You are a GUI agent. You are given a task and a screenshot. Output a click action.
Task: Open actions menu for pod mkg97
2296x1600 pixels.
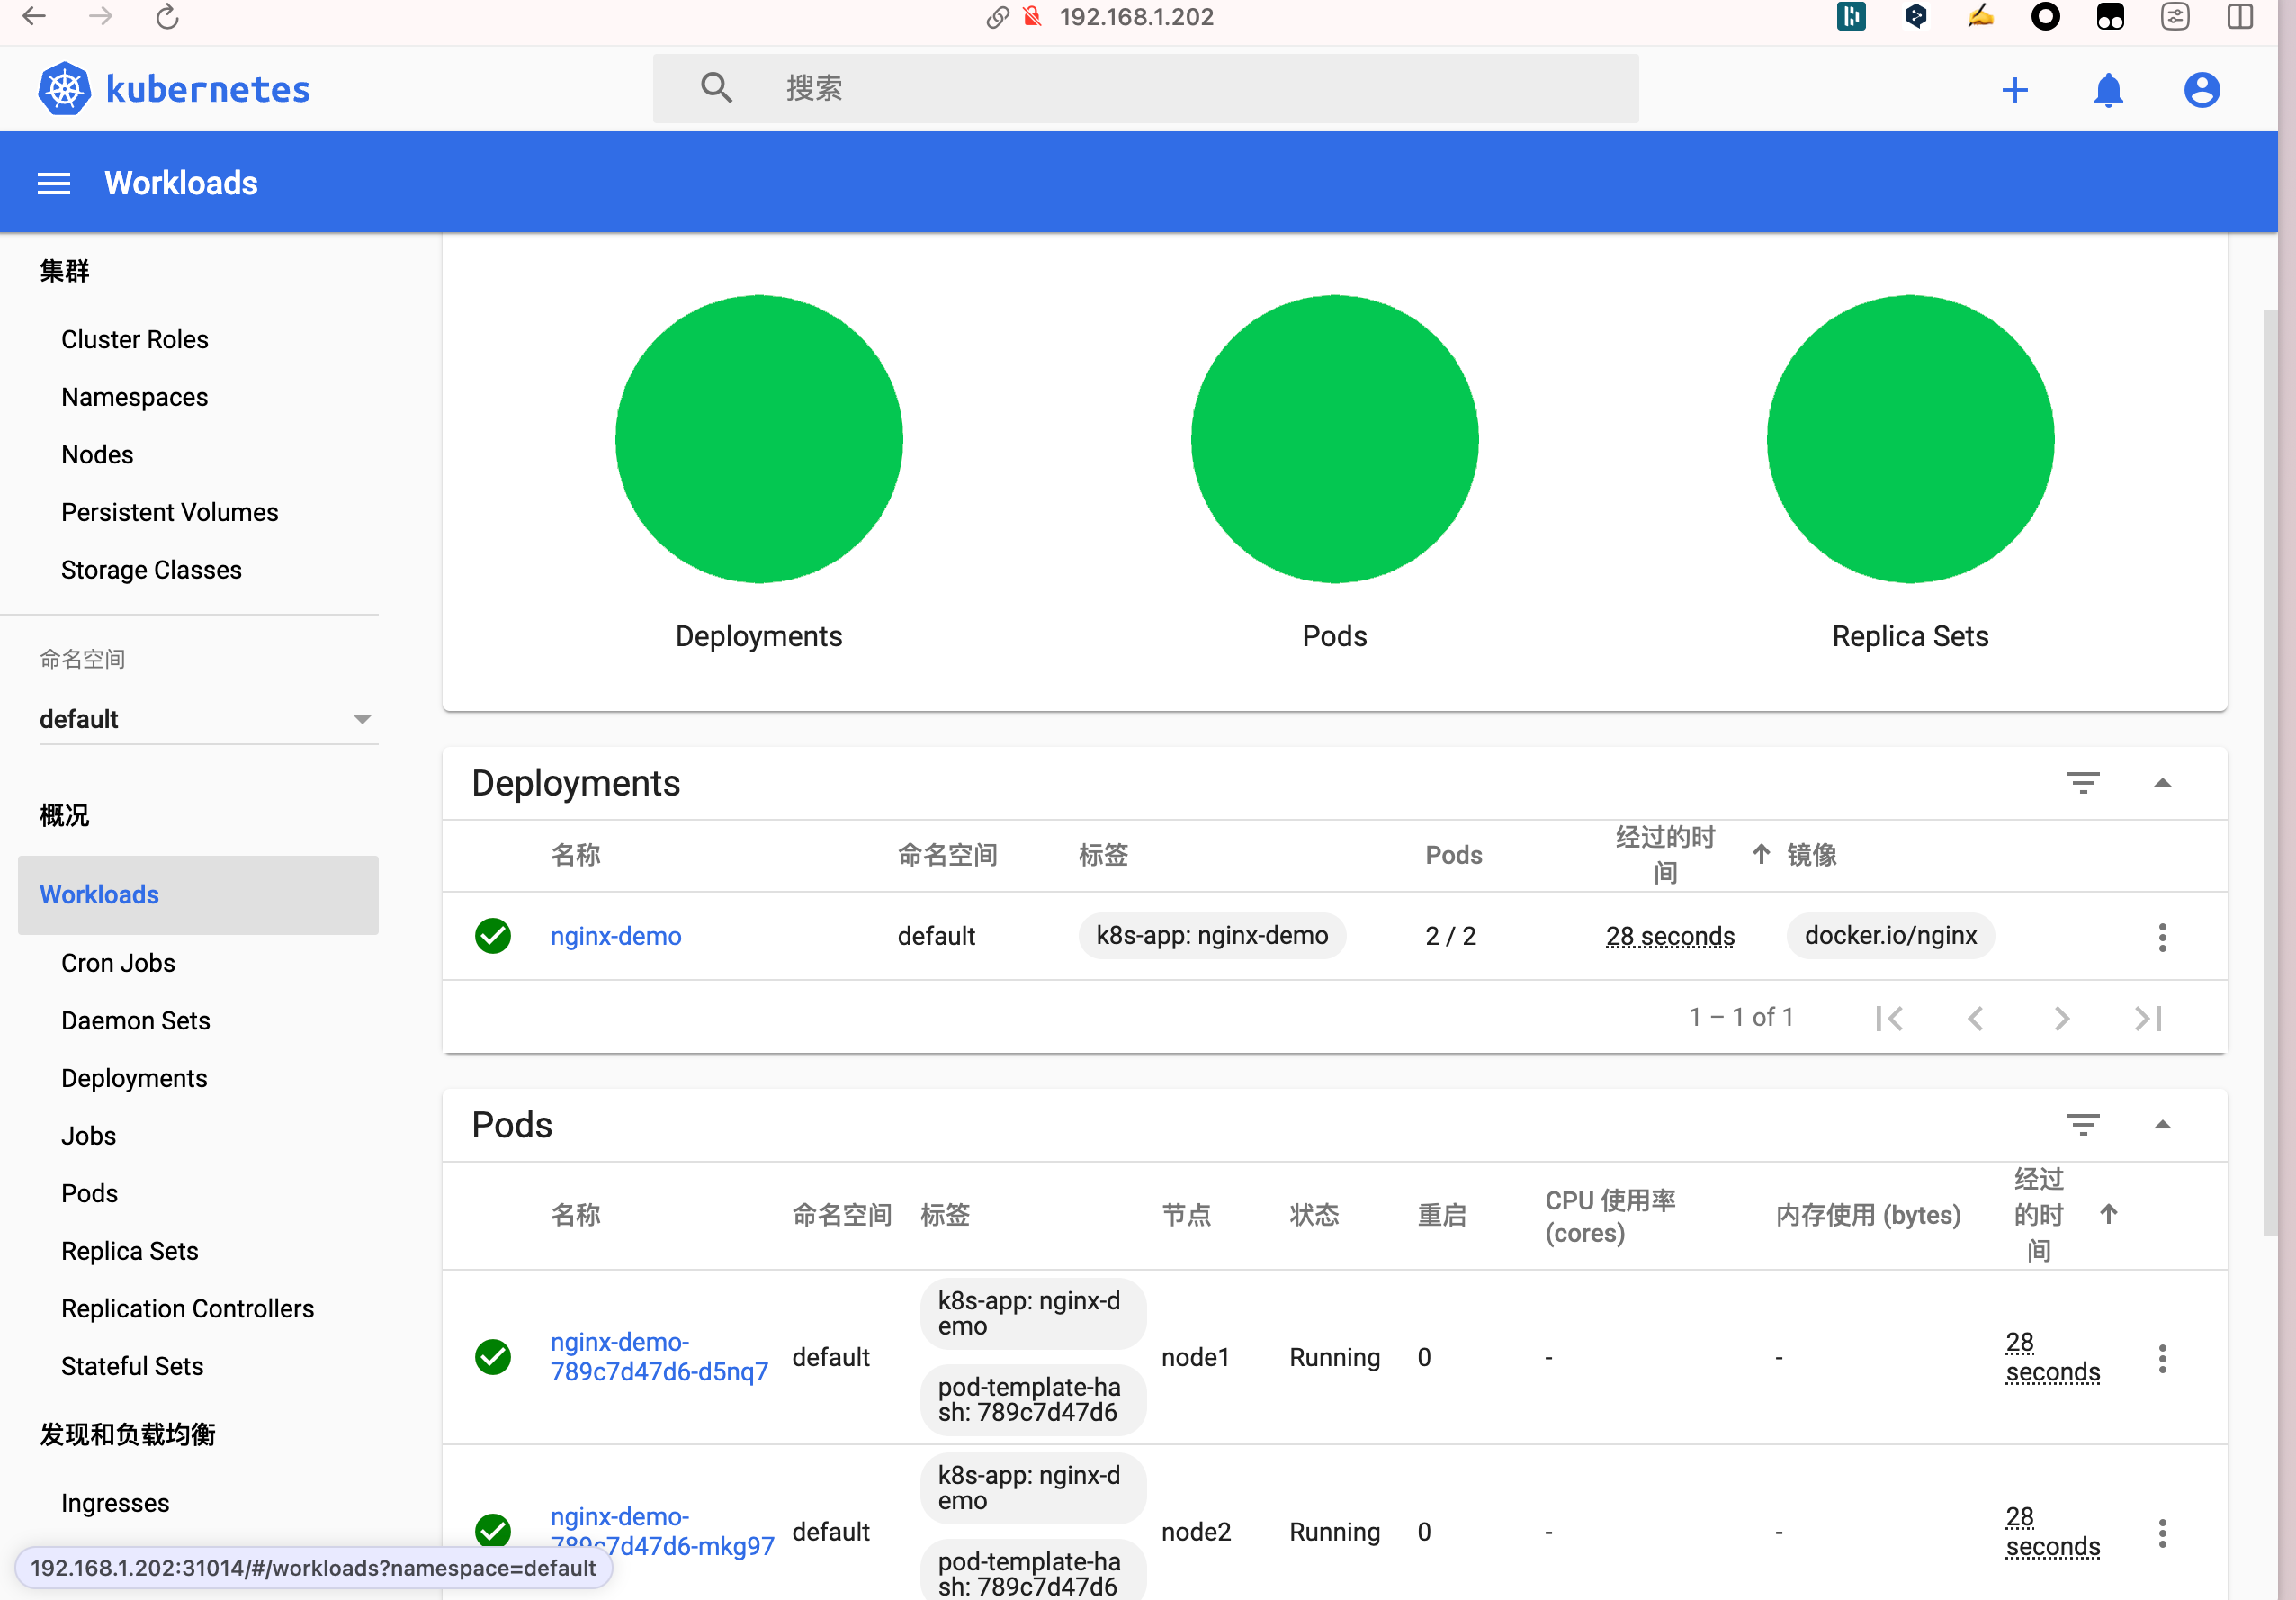(2162, 1533)
